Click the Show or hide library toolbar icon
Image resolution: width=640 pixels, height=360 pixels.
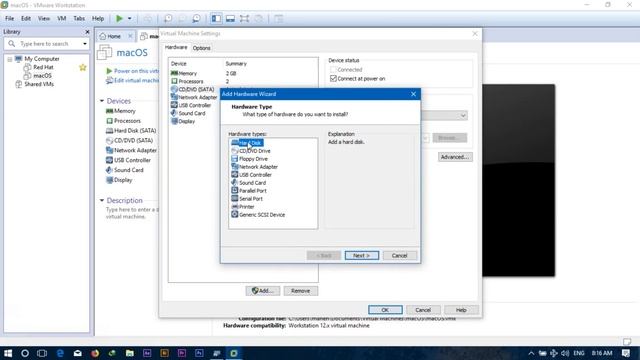(x=216, y=18)
